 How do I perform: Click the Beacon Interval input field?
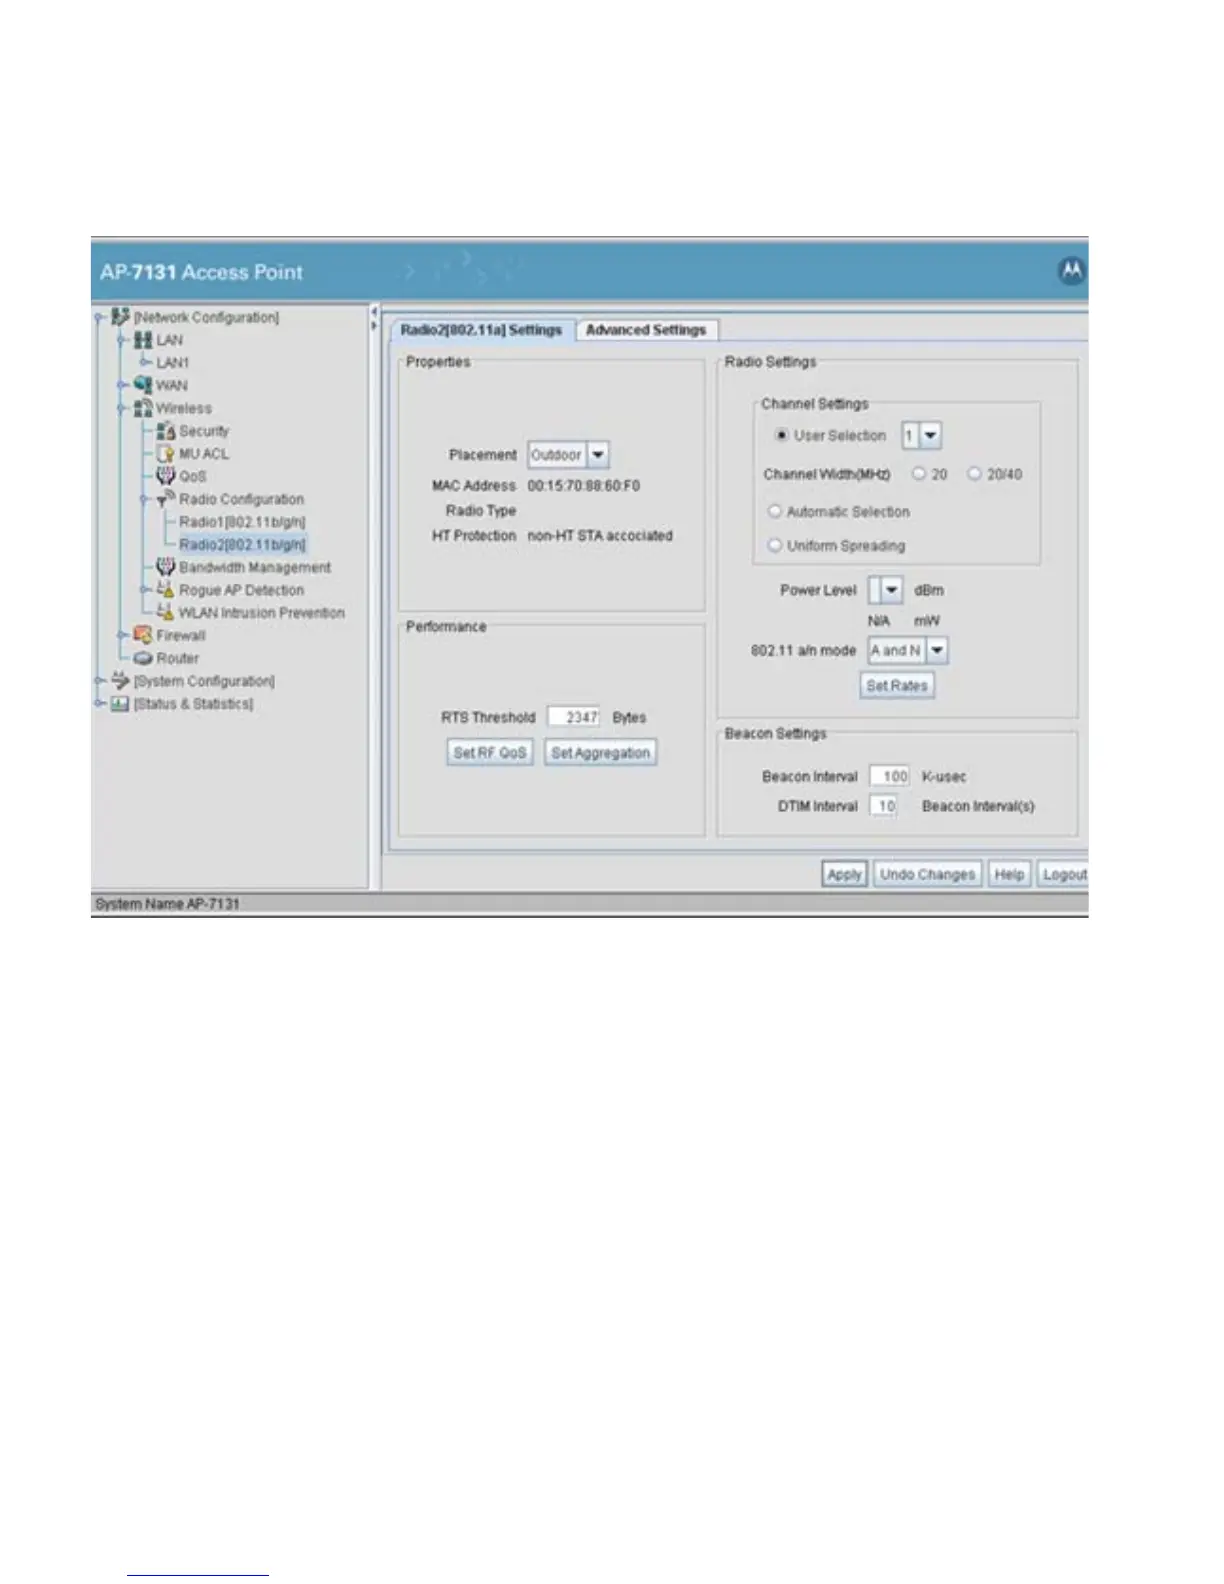point(889,776)
